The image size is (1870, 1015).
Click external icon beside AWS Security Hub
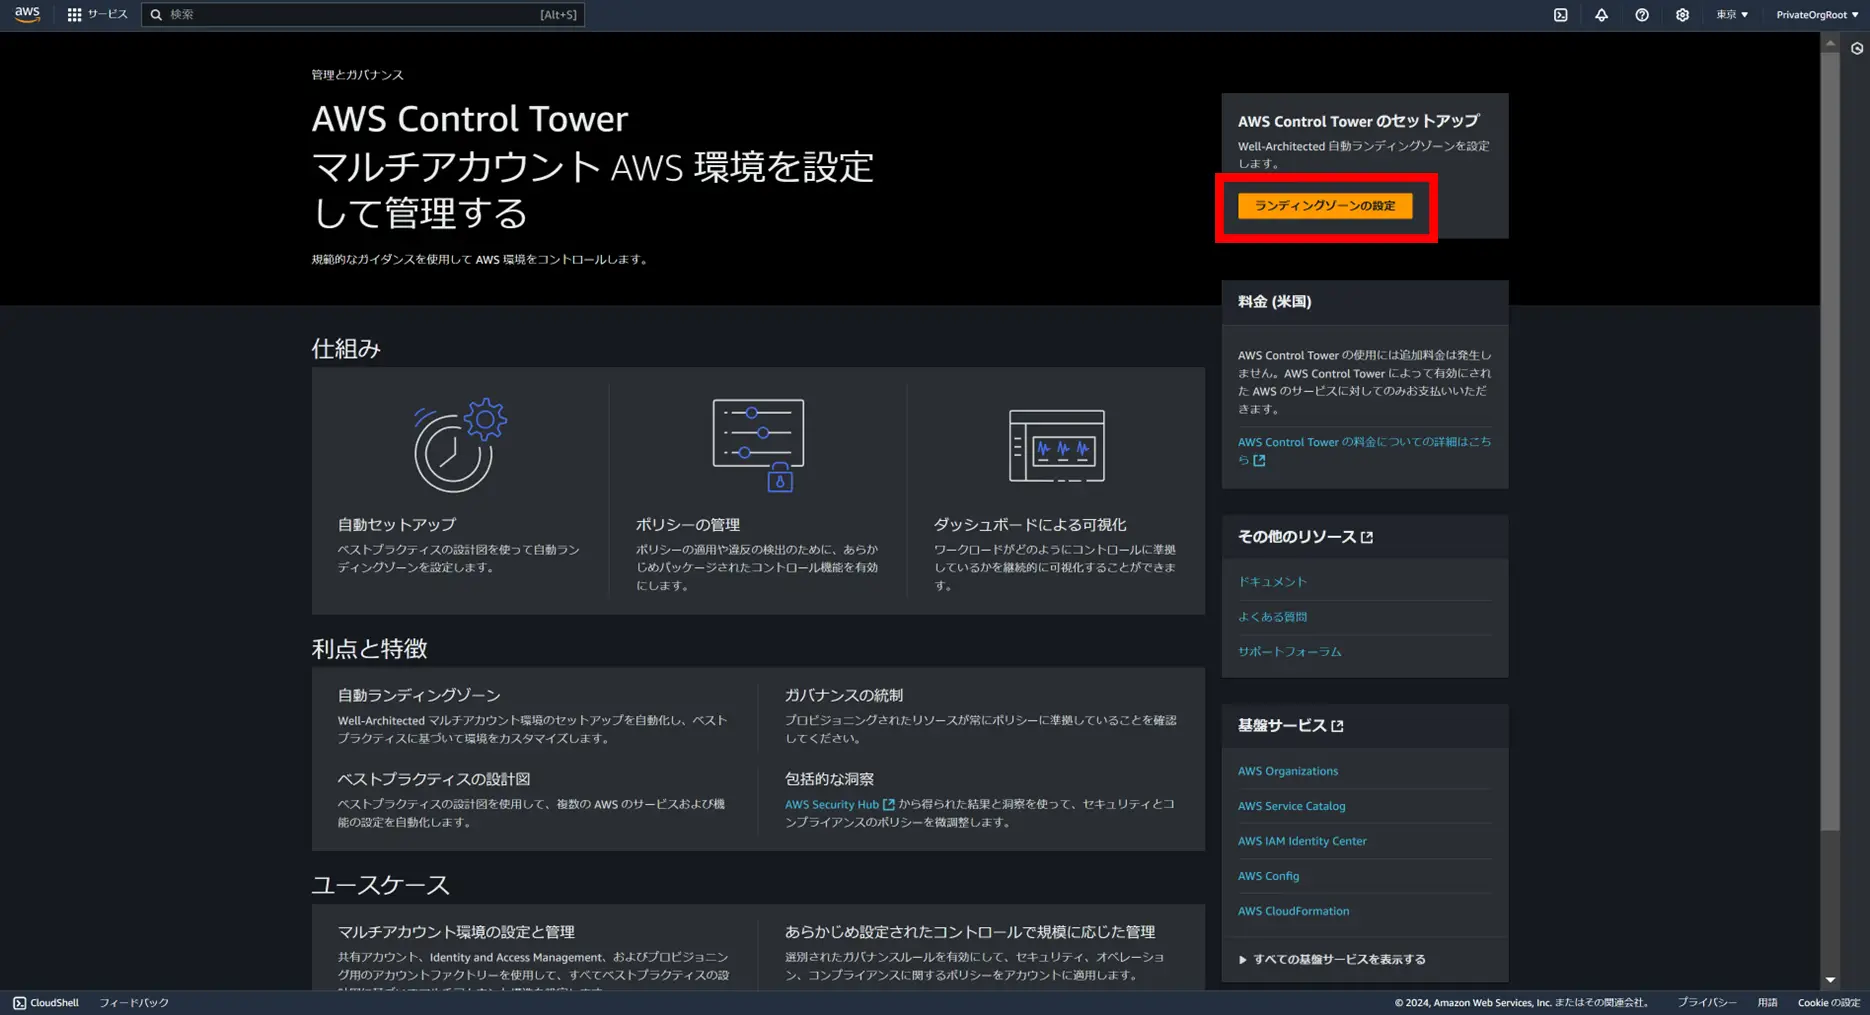[889, 805]
